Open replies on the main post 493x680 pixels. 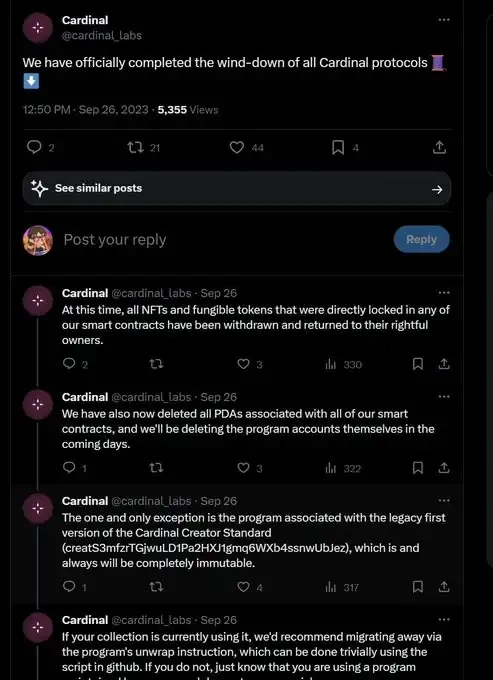tap(34, 148)
